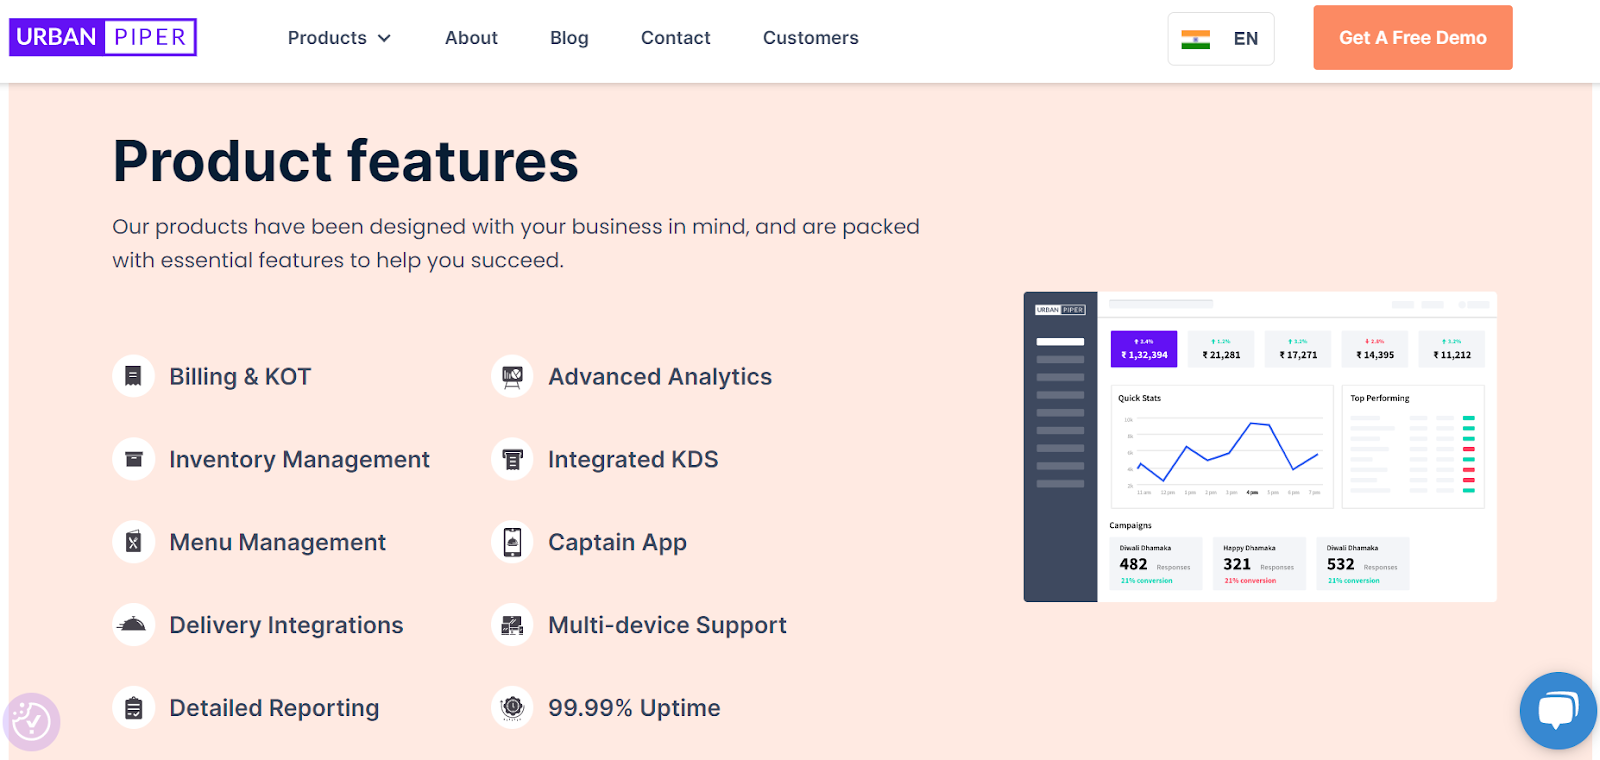Open the live chat bubble widget
1600x760 pixels.
[x=1558, y=711]
